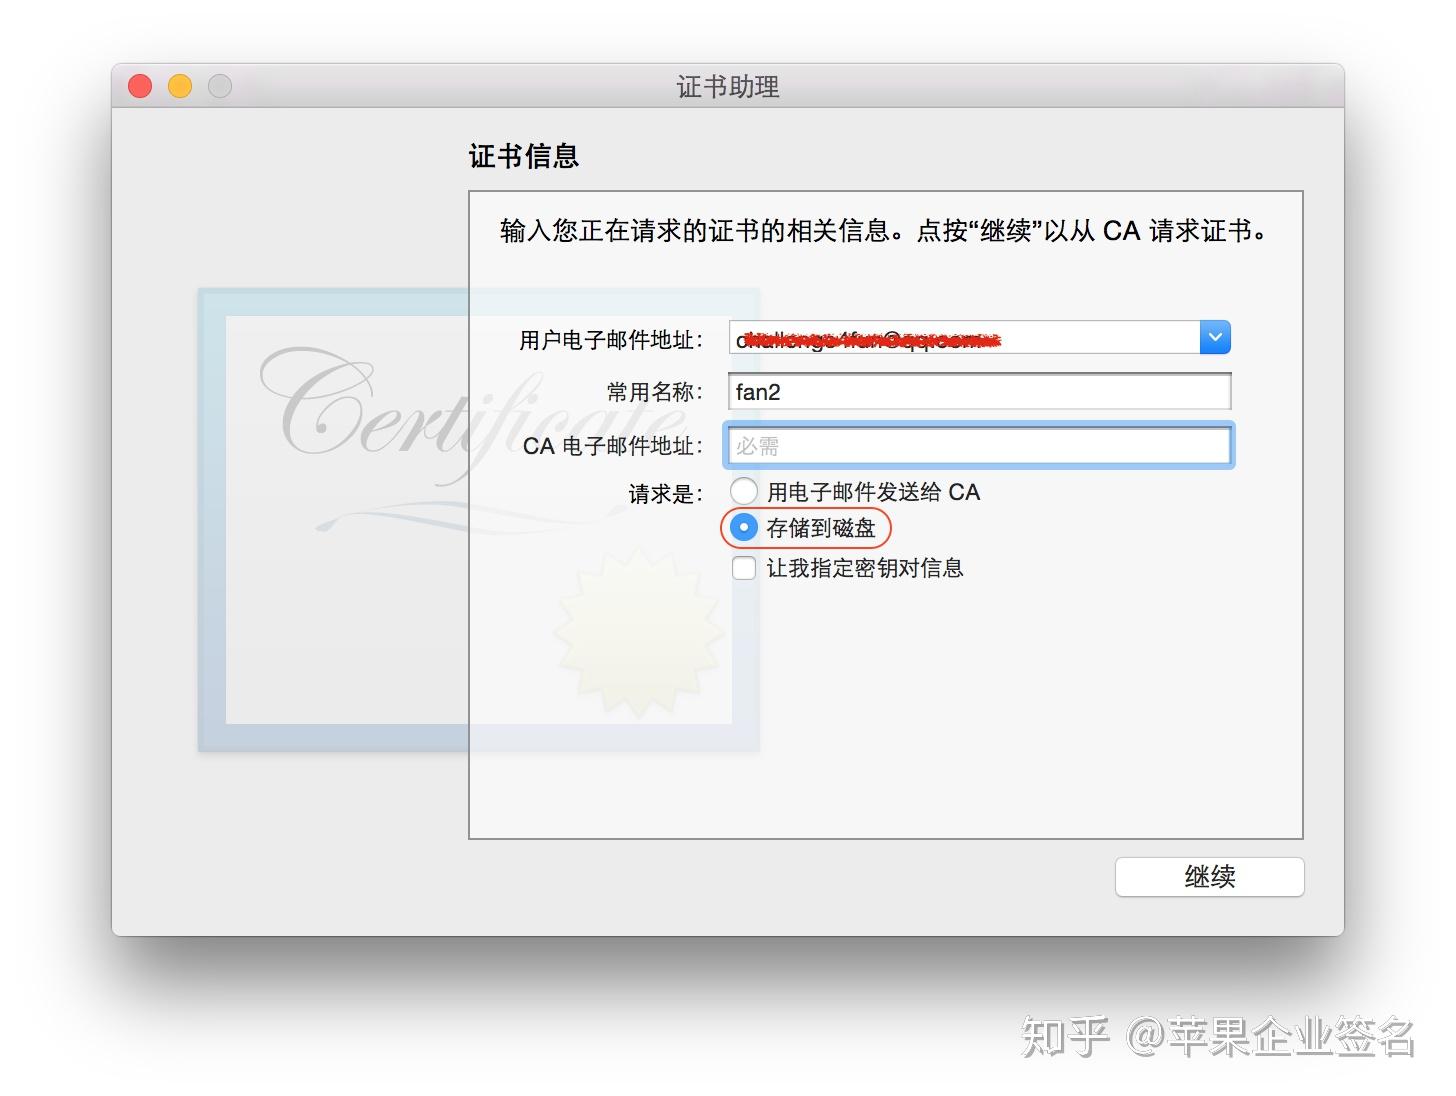Open the user email address dropdown arrow
1456x1096 pixels.
point(1215,338)
